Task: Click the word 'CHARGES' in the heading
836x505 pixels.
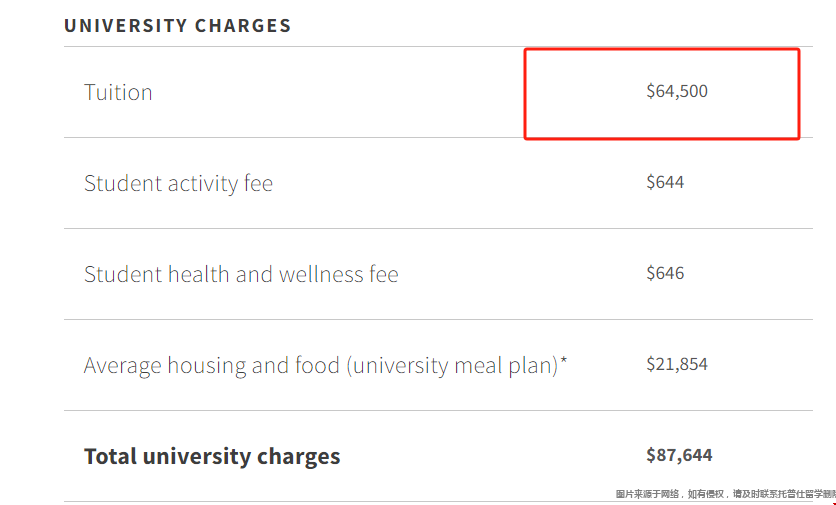Action: [x=243, y=26]
